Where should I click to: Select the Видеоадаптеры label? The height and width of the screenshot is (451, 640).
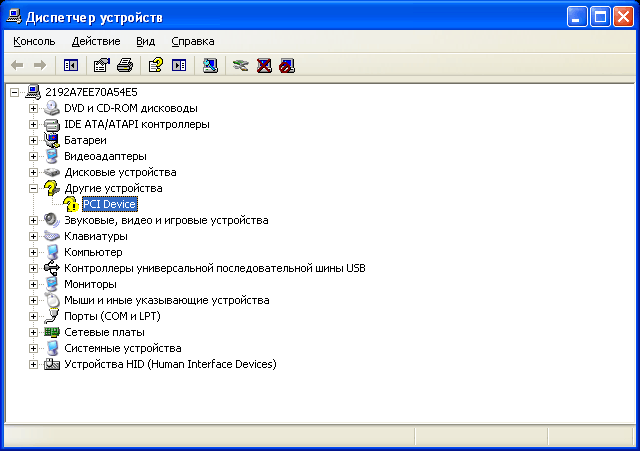105,156
